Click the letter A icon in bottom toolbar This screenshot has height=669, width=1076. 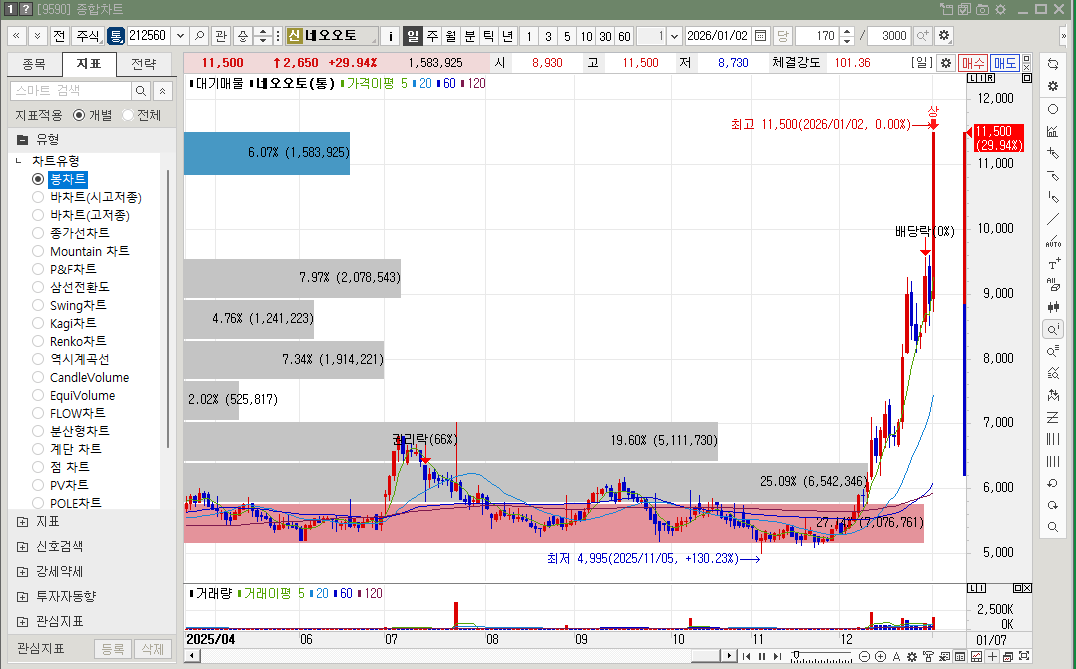point(896,657)
